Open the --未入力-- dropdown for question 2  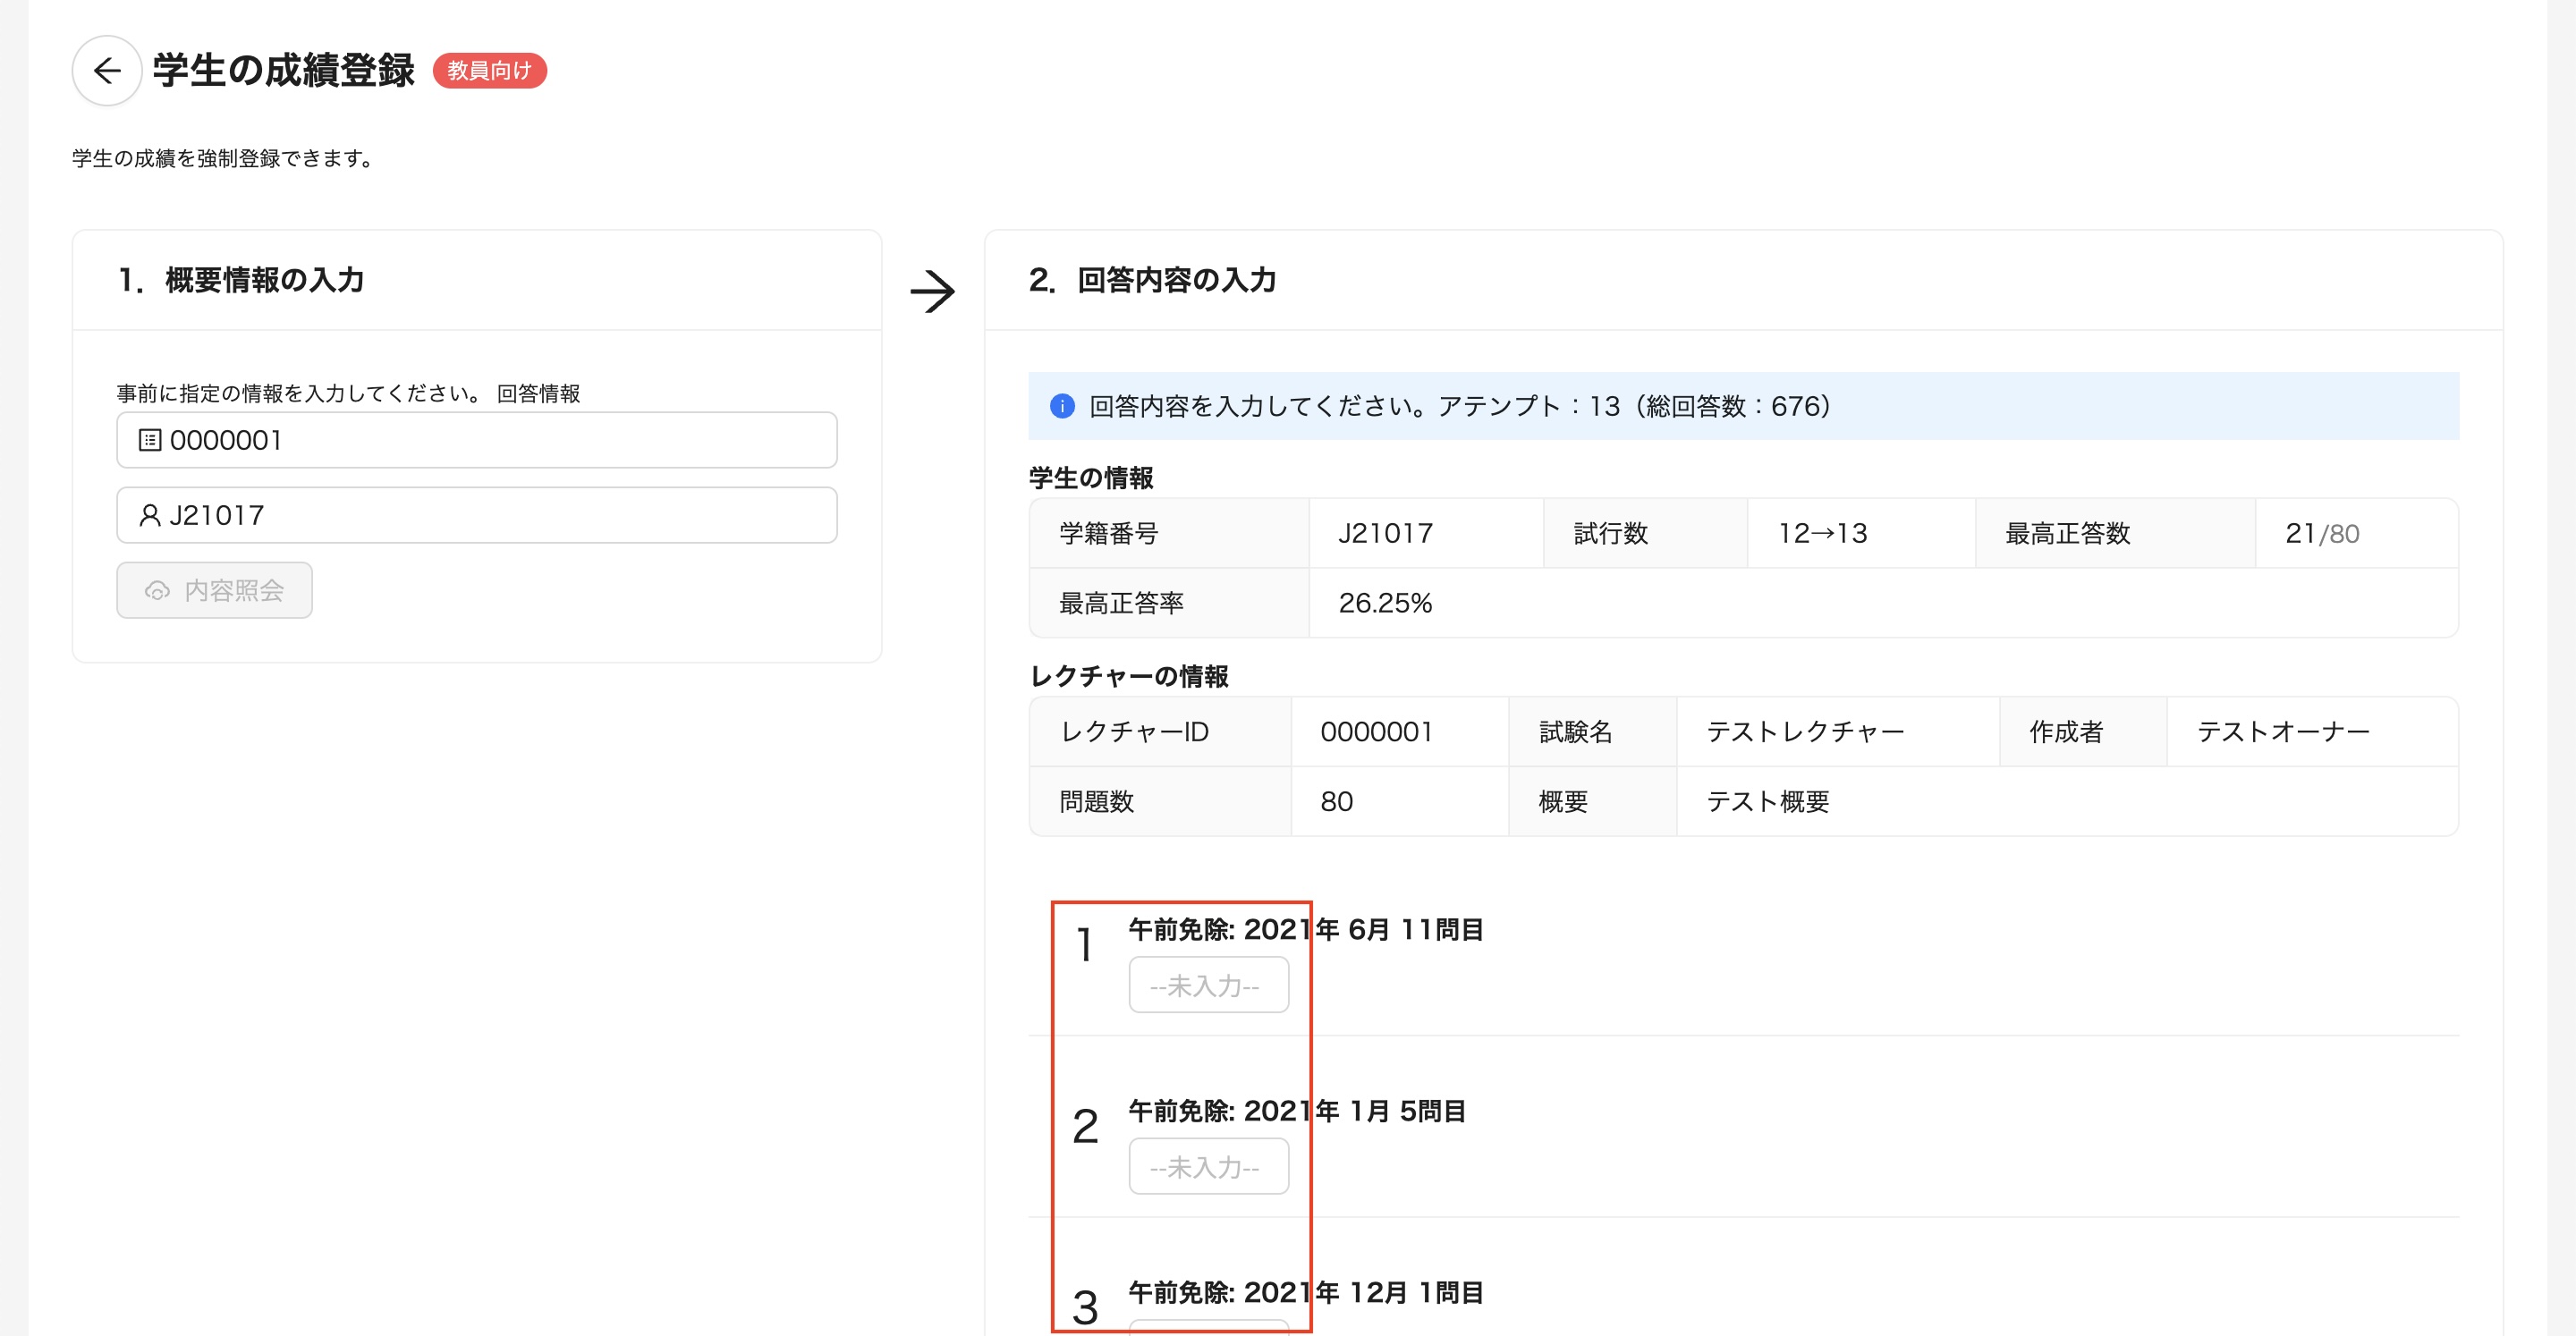(x=1208, y=1166)
